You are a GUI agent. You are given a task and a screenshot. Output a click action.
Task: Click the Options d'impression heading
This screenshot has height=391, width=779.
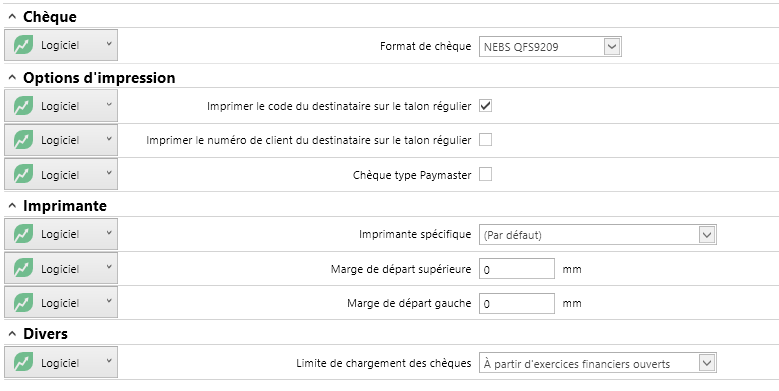tap(99, 78)
